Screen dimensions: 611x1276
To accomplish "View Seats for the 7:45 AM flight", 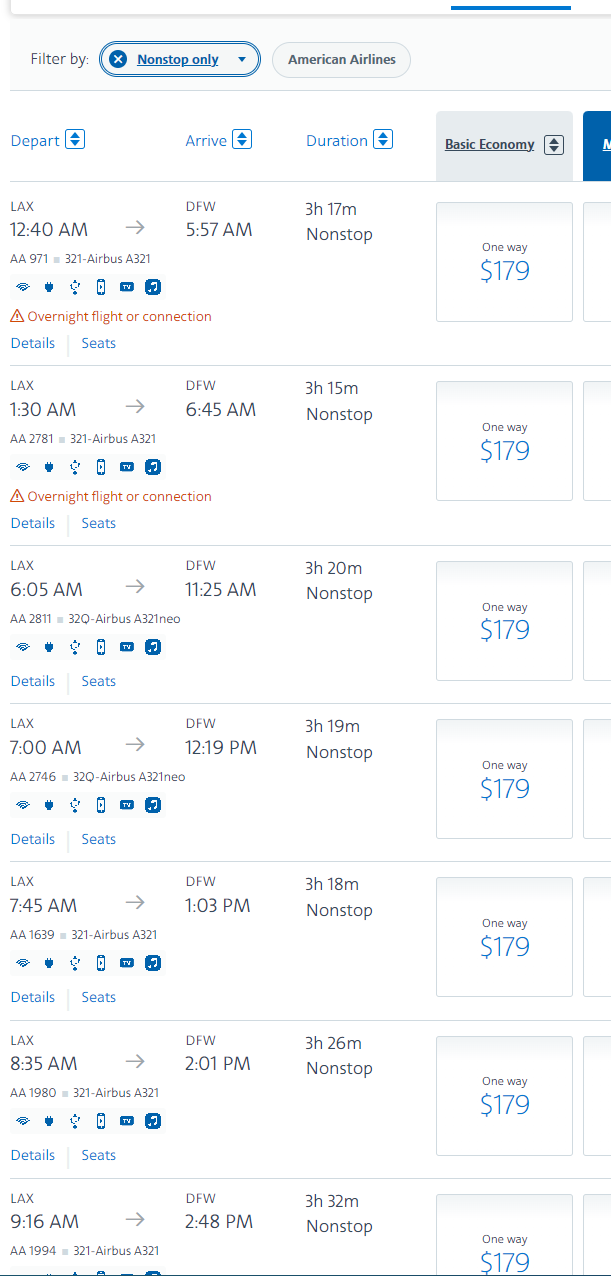I will (99, 997).
